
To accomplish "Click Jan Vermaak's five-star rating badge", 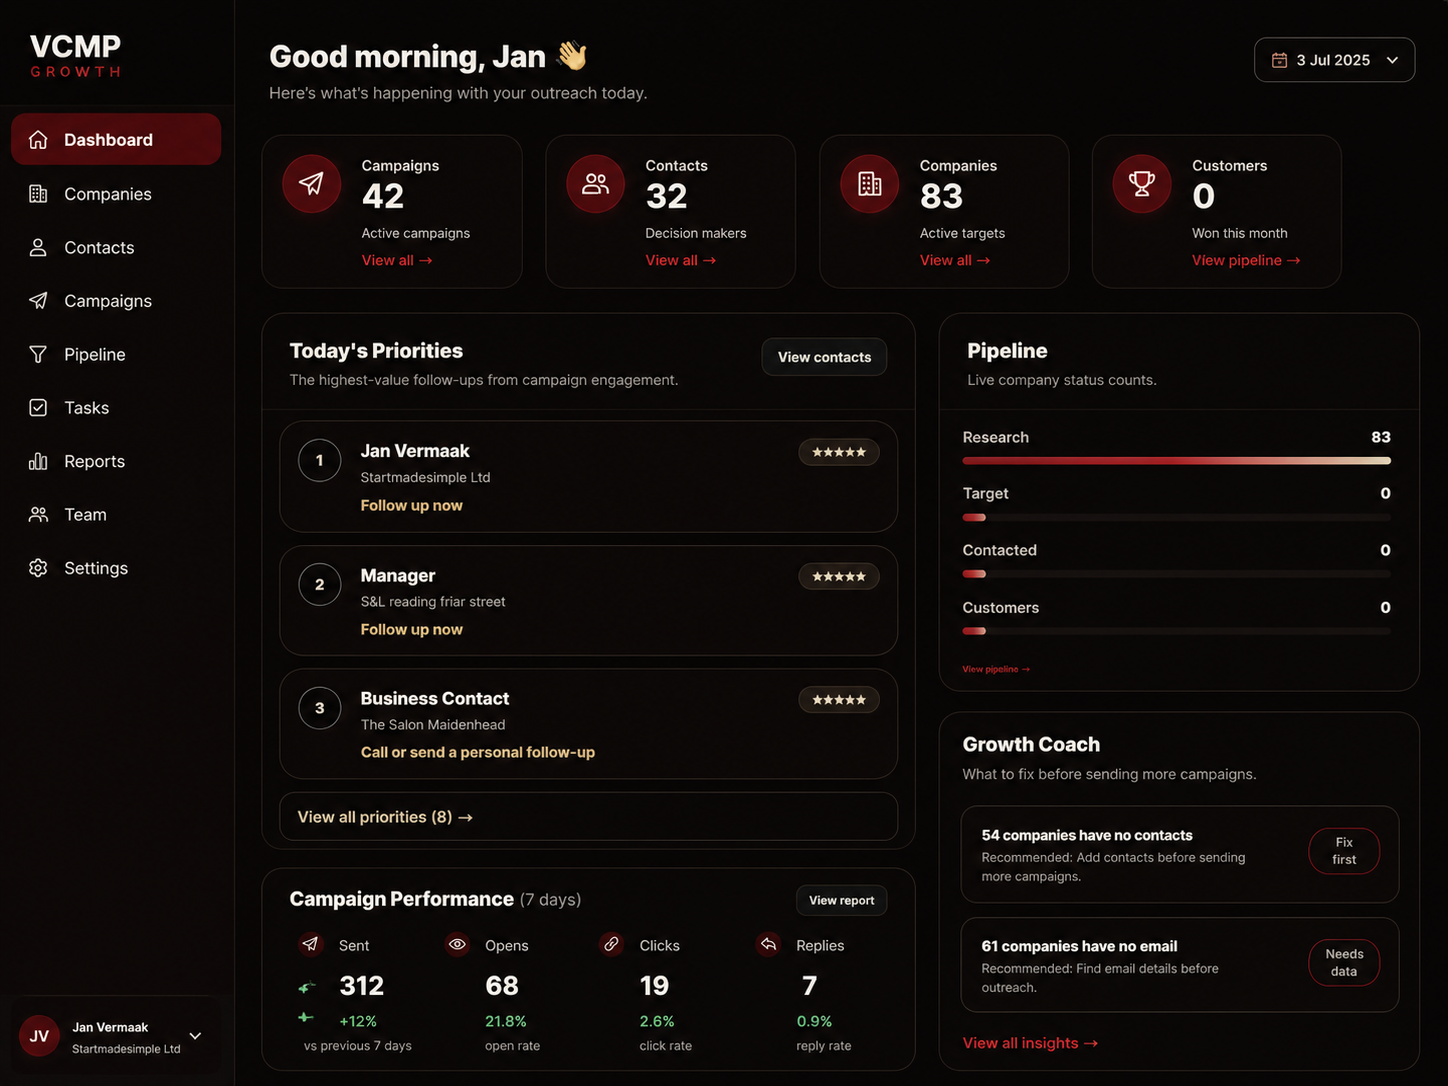I will coord(839,452).
